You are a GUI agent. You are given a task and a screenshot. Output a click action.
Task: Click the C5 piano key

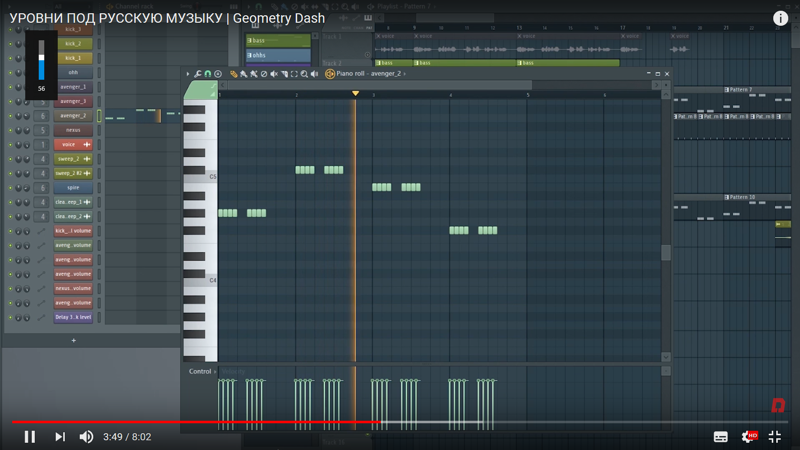point(201,177)
